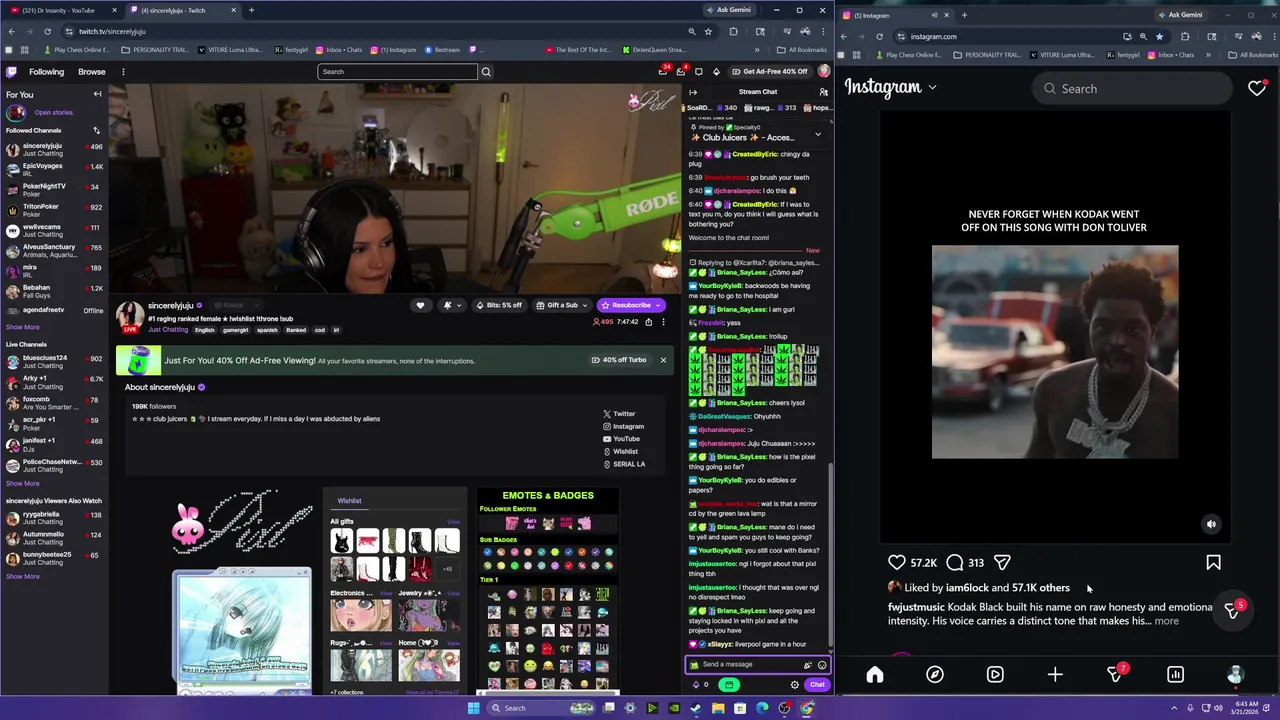Image resolution: width=1280 pixels, height=720 pixels.
Task: Open the streamer's Instagram link in About
Action: point(623,426)
